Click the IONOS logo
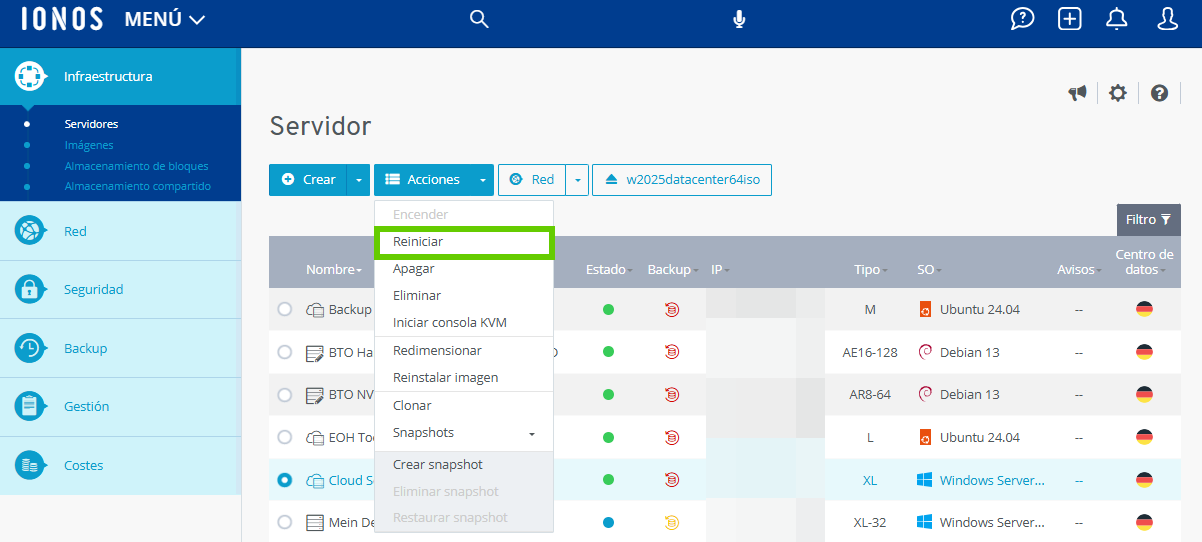The height and width of the screenshot is (542, 1202). [62, 19]
